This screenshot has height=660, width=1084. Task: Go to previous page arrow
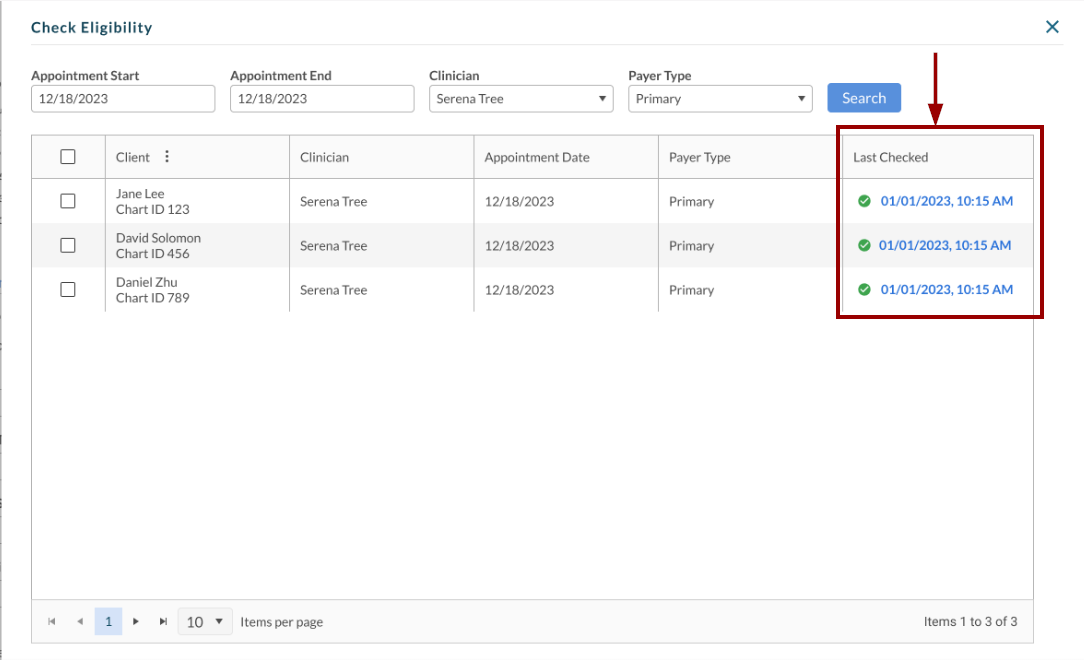click(x=80, y=622)
